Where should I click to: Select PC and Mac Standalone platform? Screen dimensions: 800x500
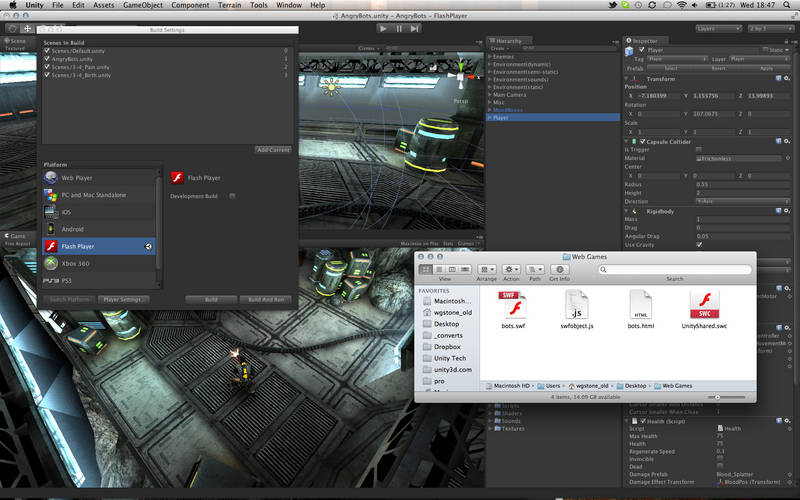[98, 195]
